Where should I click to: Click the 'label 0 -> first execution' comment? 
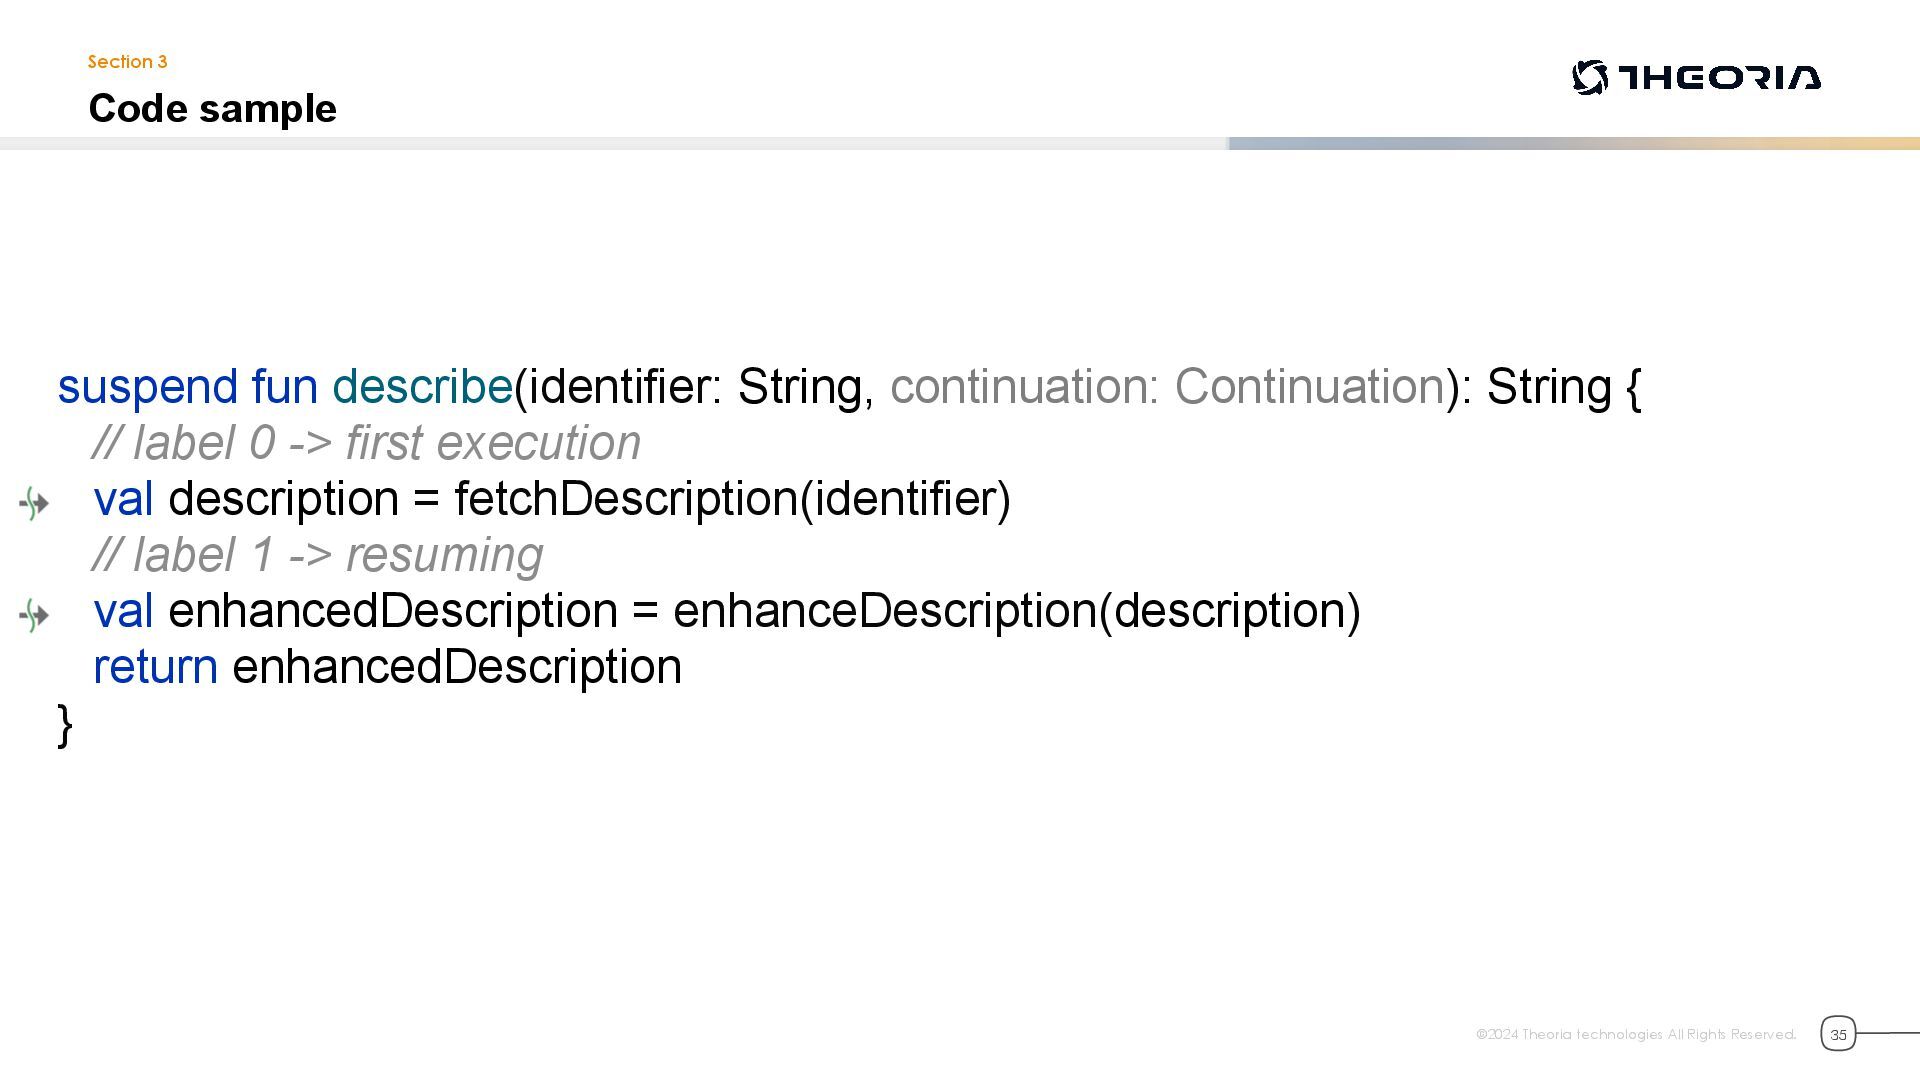click(366, 443)
